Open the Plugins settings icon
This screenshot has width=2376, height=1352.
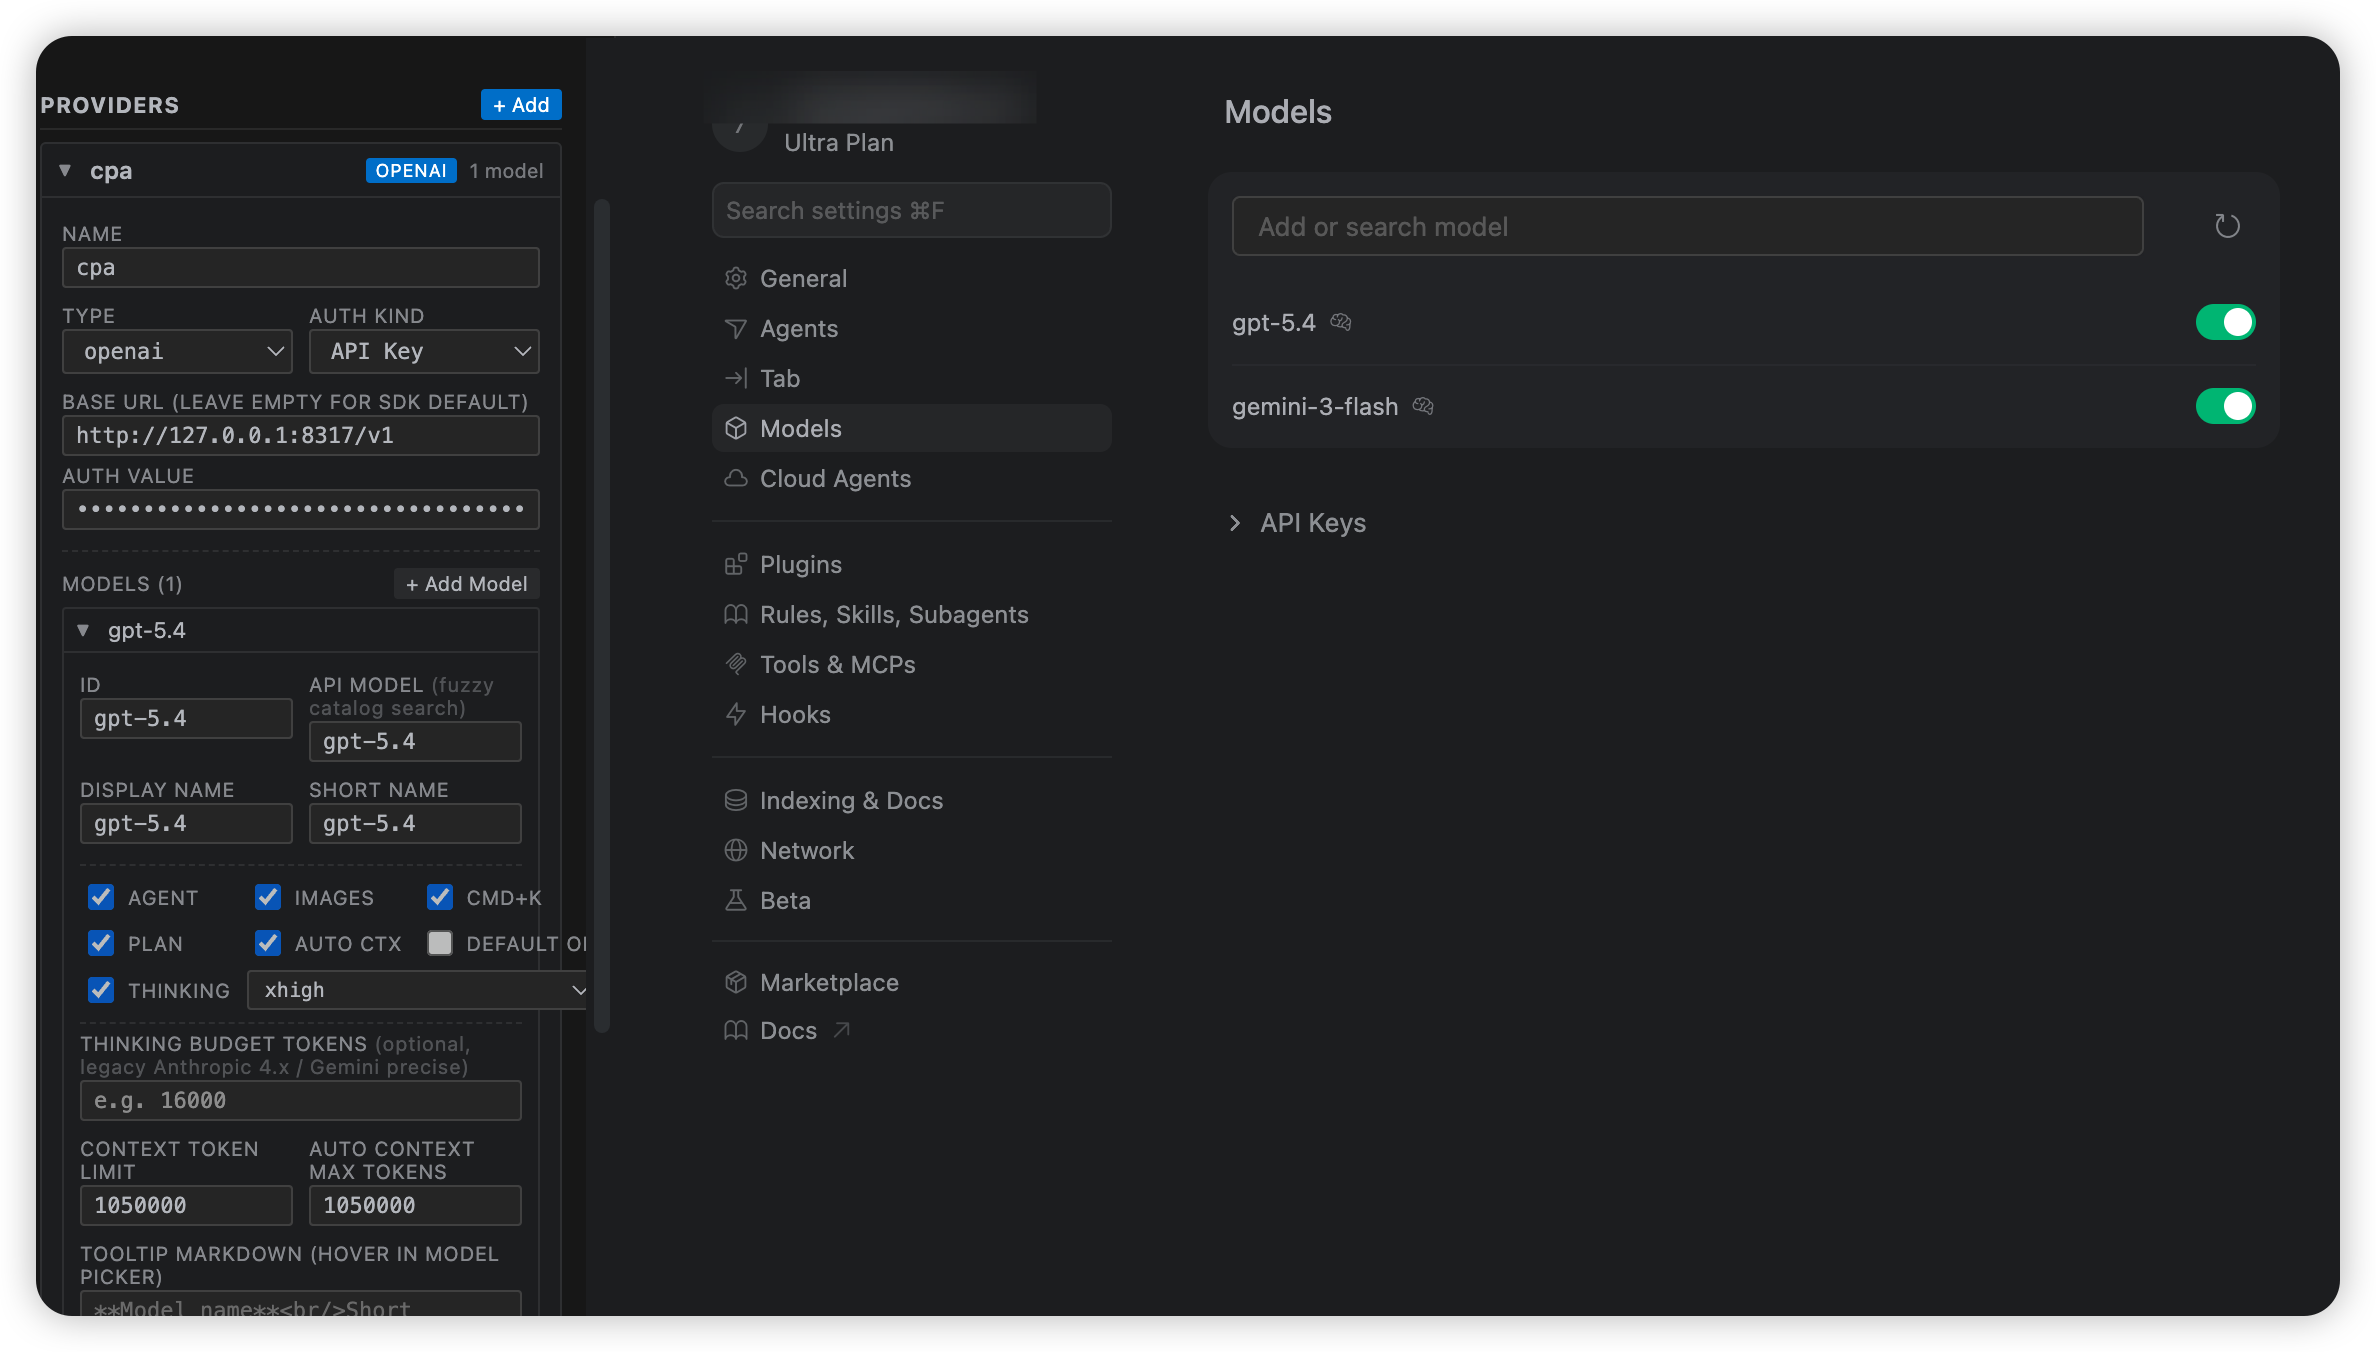[x=736, y=564]
